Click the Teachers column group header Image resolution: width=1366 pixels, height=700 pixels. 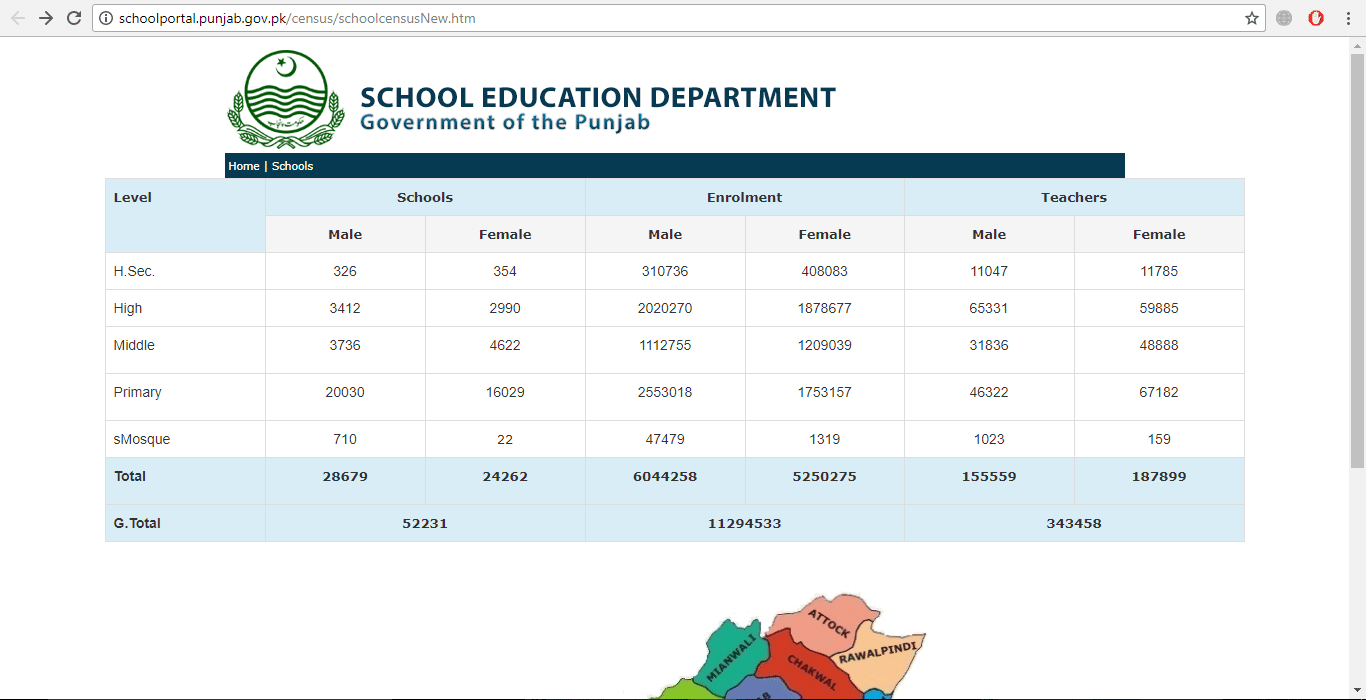point(1074,197)
